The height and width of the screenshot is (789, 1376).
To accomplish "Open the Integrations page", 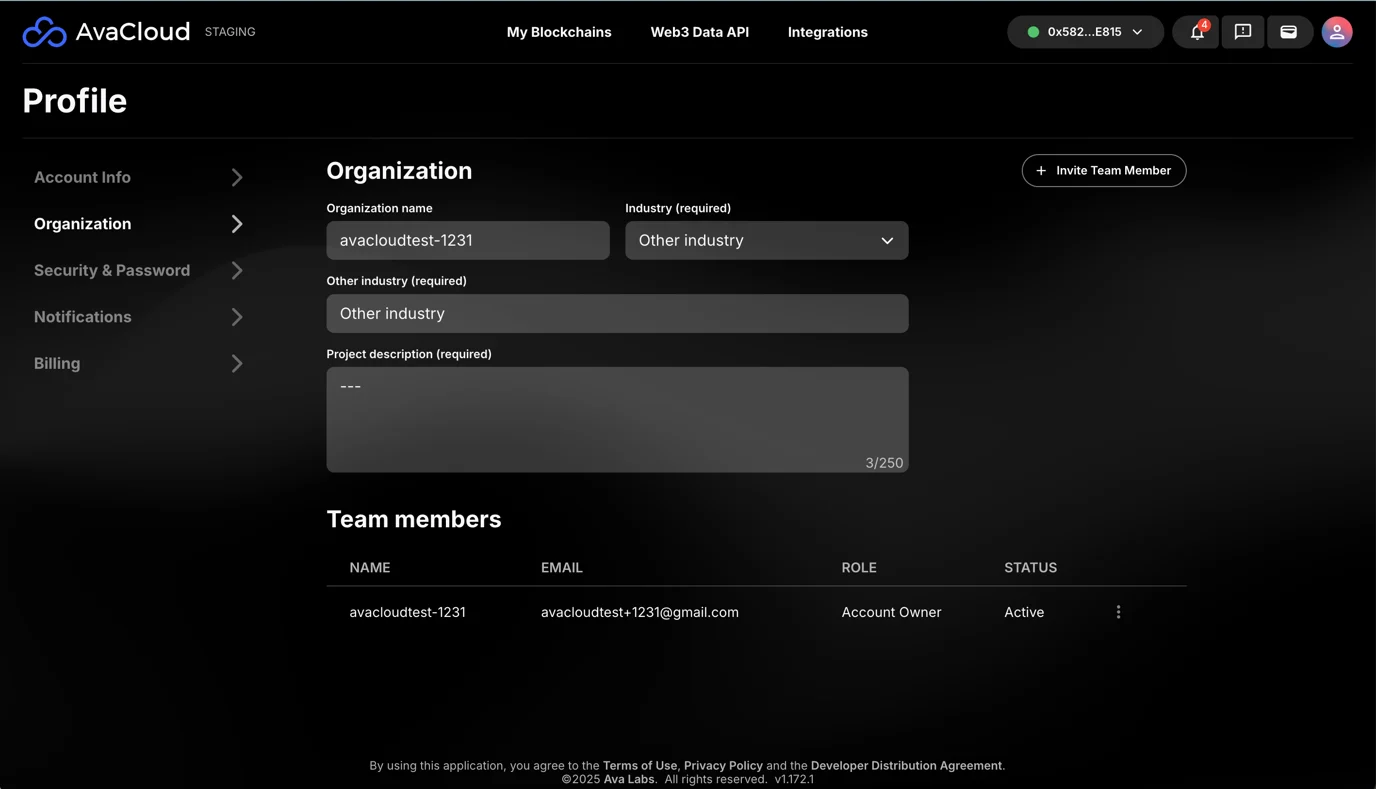I will coord(827,31).
